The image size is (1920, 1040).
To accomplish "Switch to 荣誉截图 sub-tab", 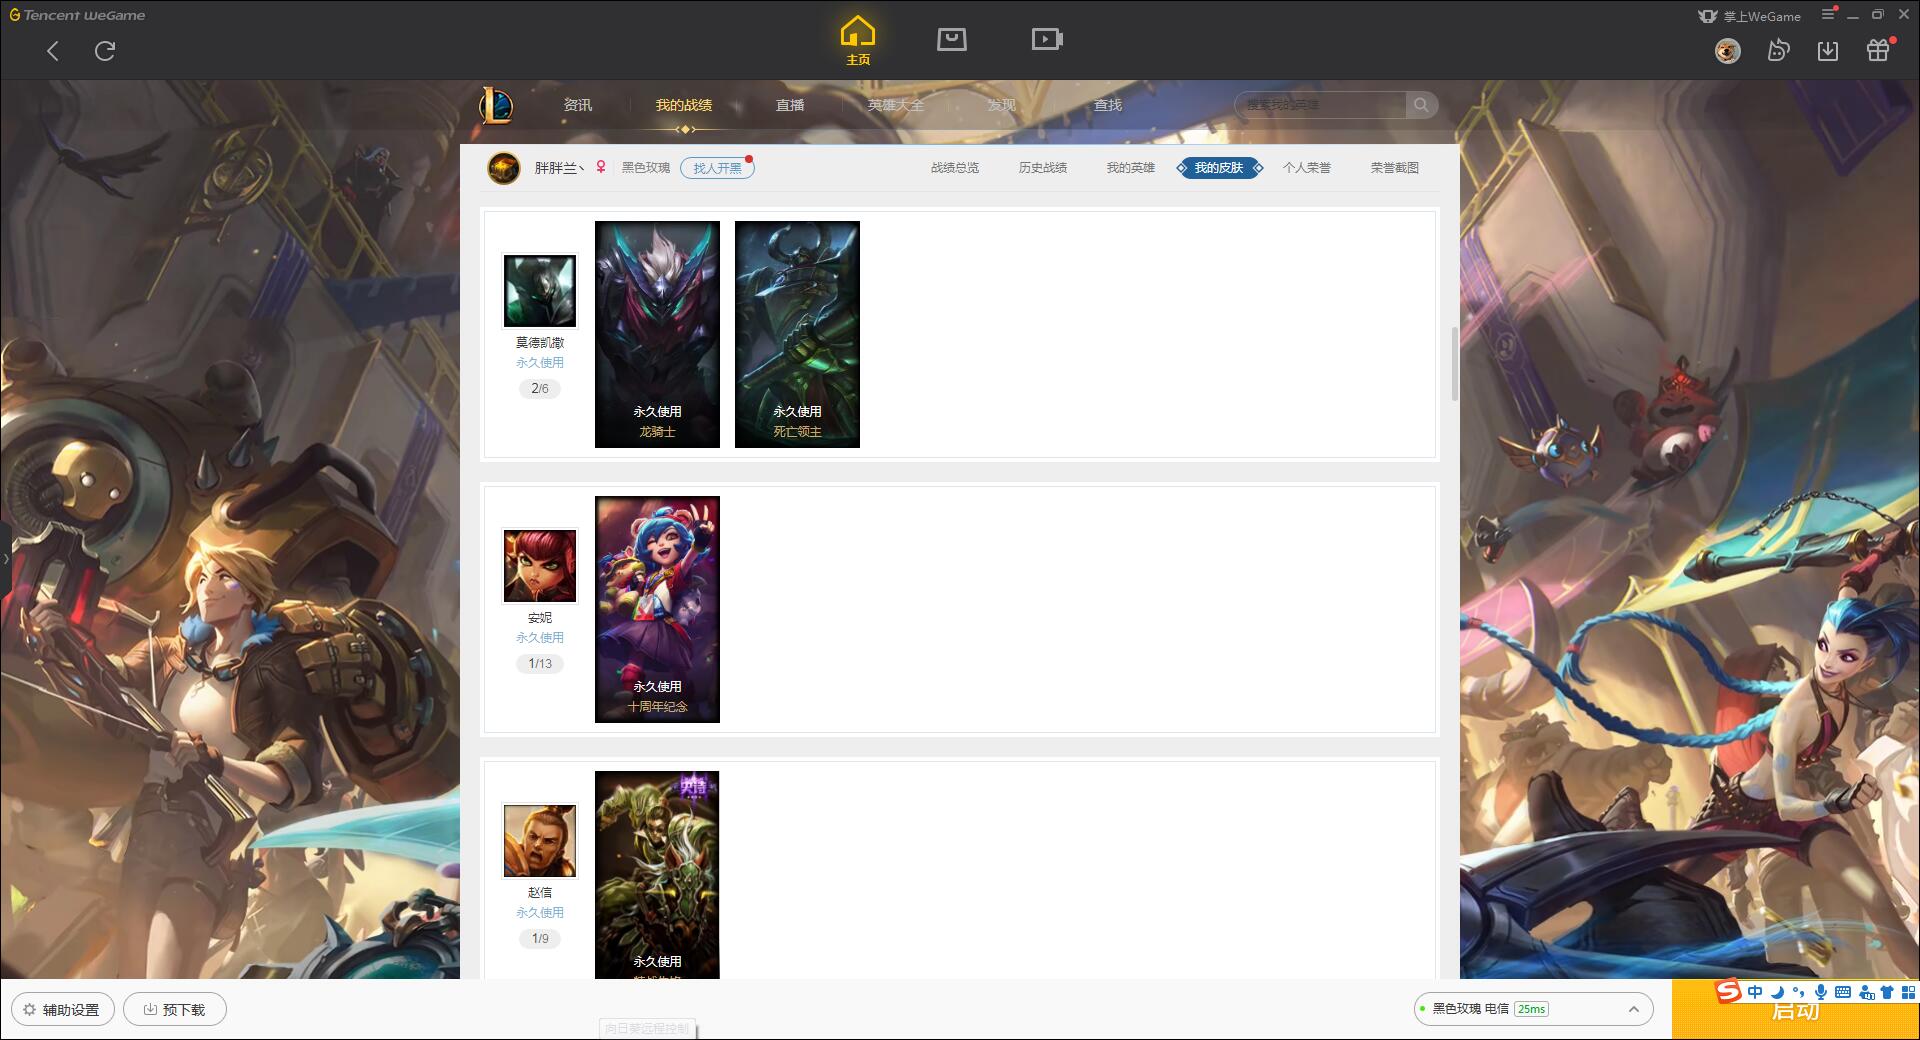I will 1395,168.
